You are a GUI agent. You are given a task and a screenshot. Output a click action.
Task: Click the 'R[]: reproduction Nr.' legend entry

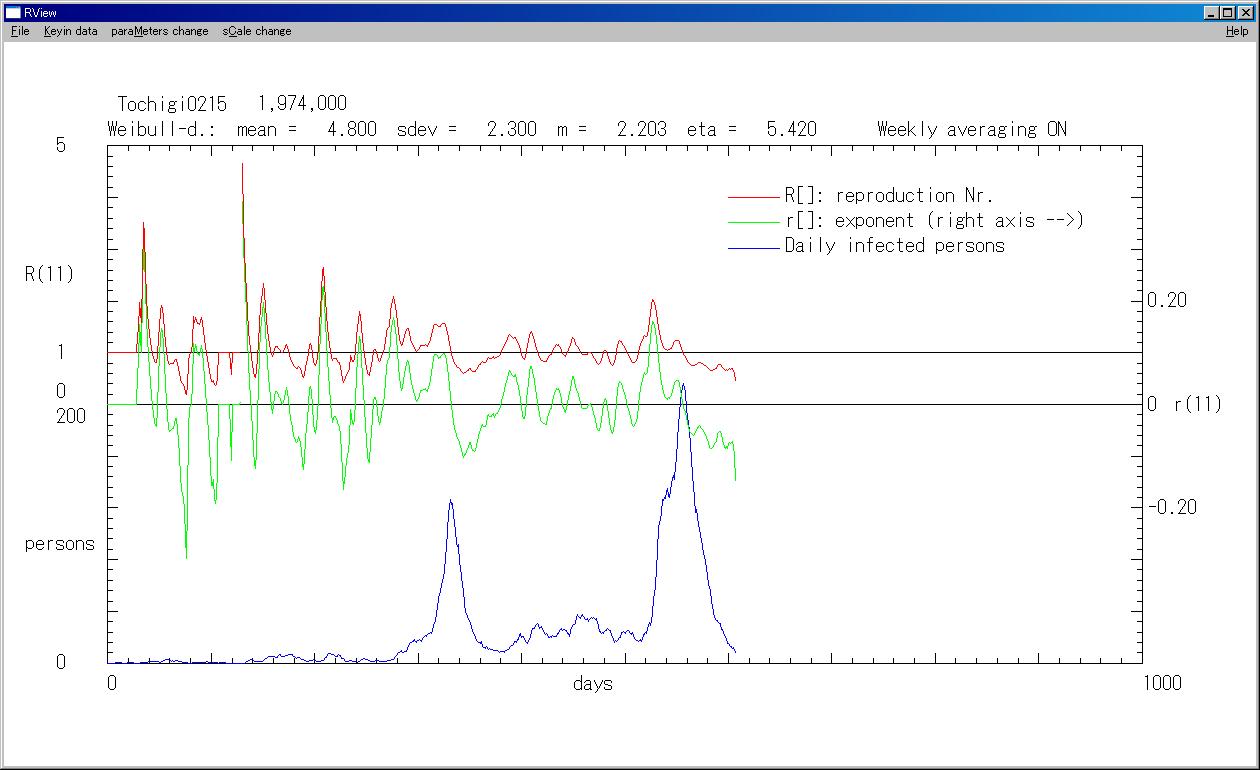point(889,195)
